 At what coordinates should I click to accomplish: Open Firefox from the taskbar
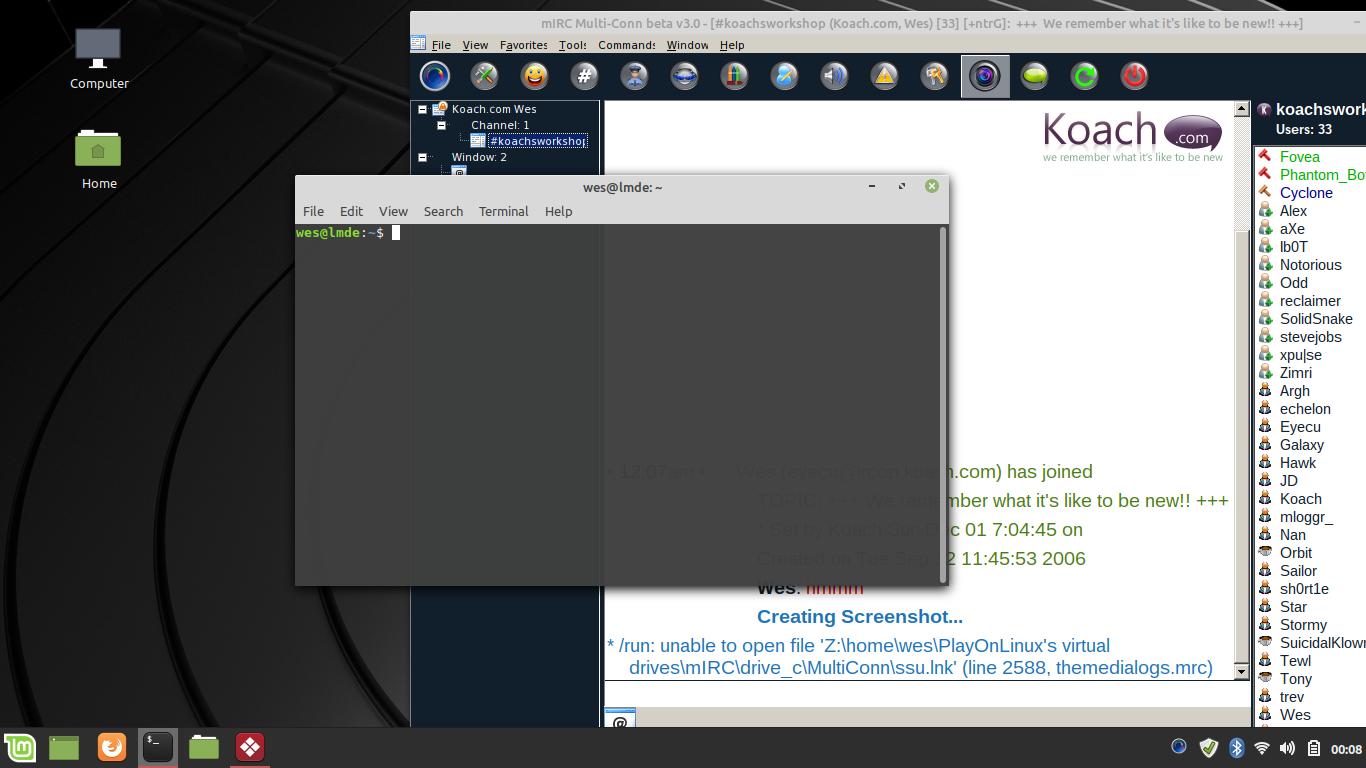click(x=112, y=747)
